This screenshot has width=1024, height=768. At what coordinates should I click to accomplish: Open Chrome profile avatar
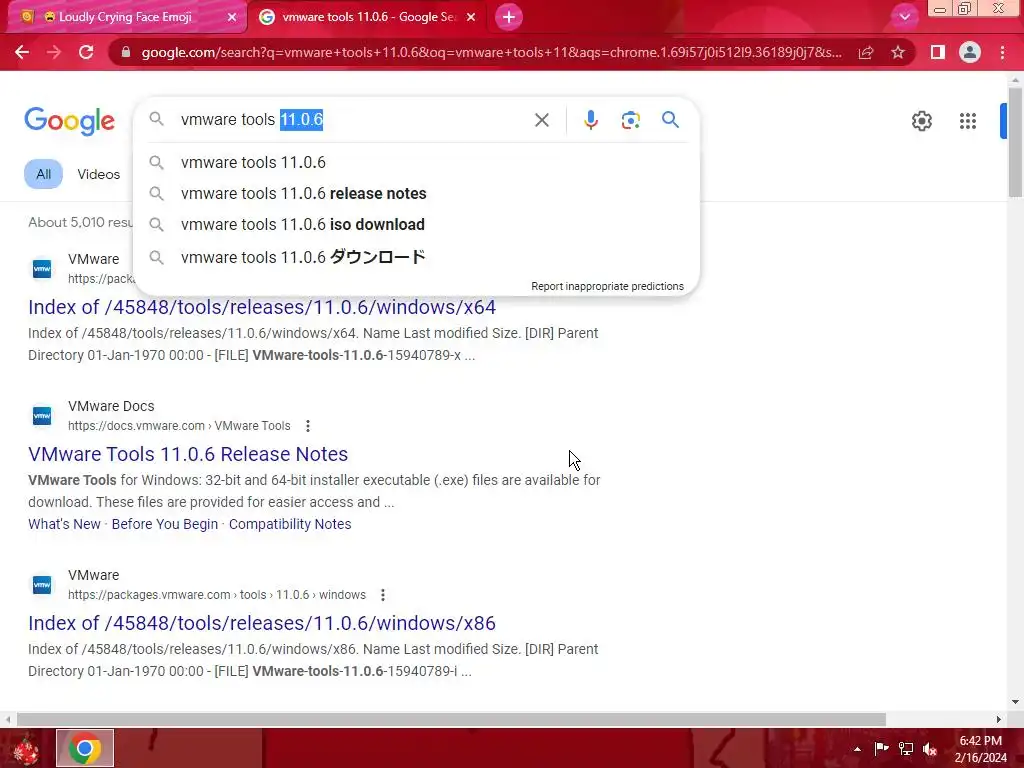pos(970,52)
